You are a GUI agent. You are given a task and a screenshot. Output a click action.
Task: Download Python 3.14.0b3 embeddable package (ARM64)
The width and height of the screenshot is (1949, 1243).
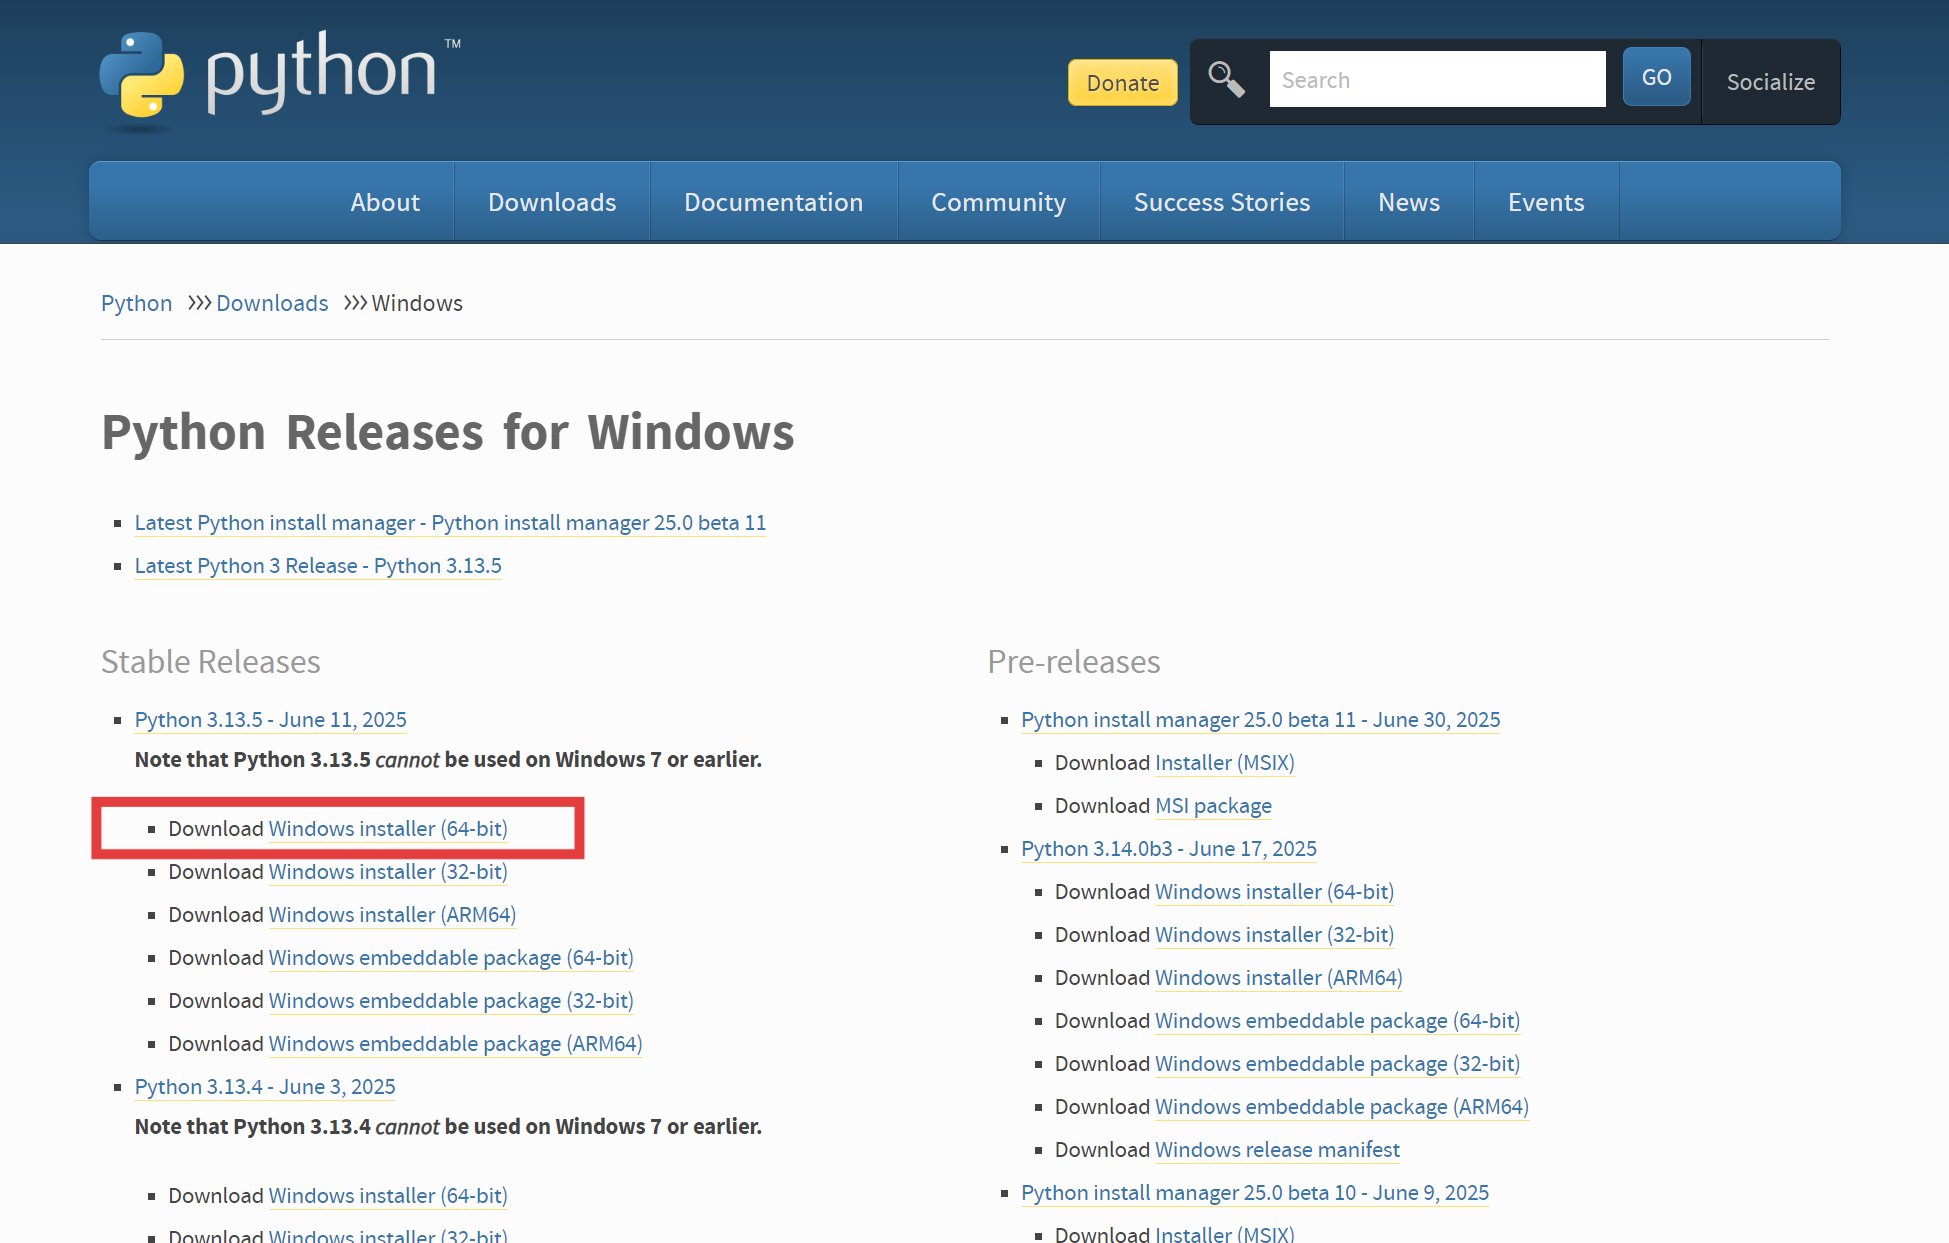click(x=1341, y=1107)
